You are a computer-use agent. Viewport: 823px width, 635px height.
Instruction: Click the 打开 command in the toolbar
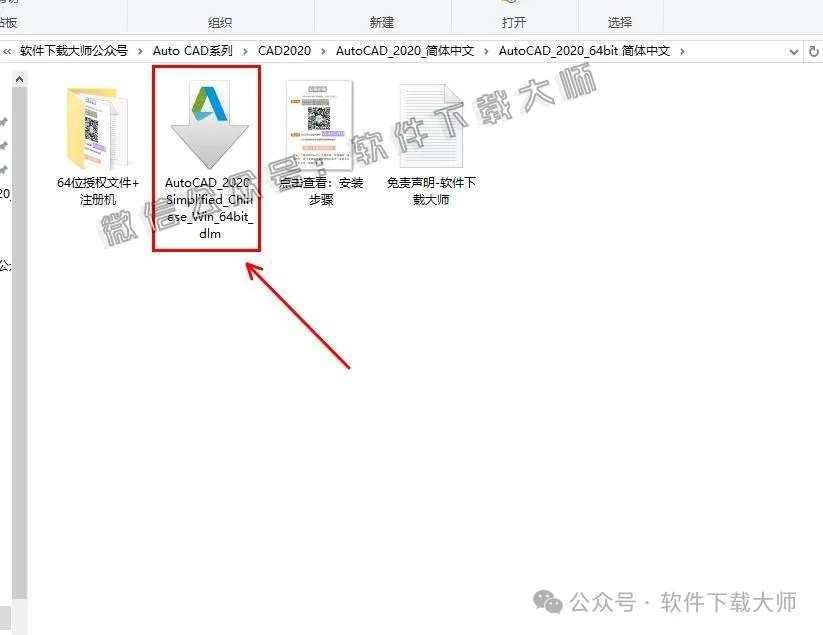512,22
